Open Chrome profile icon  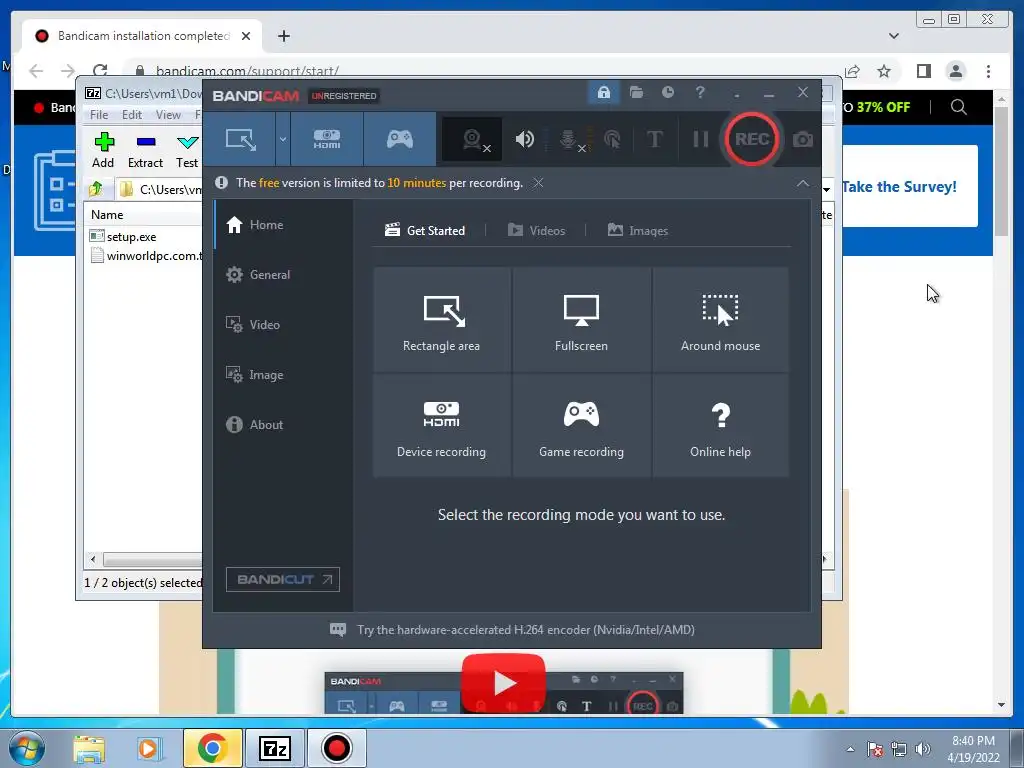click(955, 71)
